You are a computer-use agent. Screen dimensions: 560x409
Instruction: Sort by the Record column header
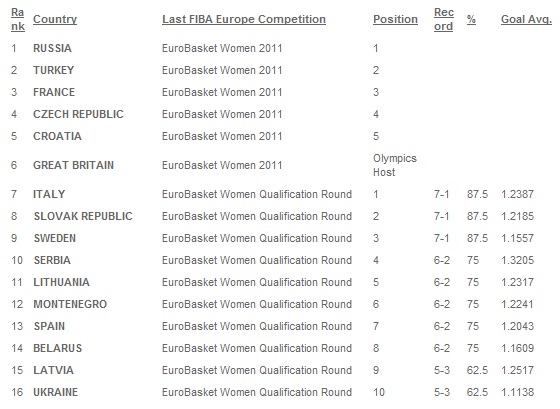click(x=444, y=19)
